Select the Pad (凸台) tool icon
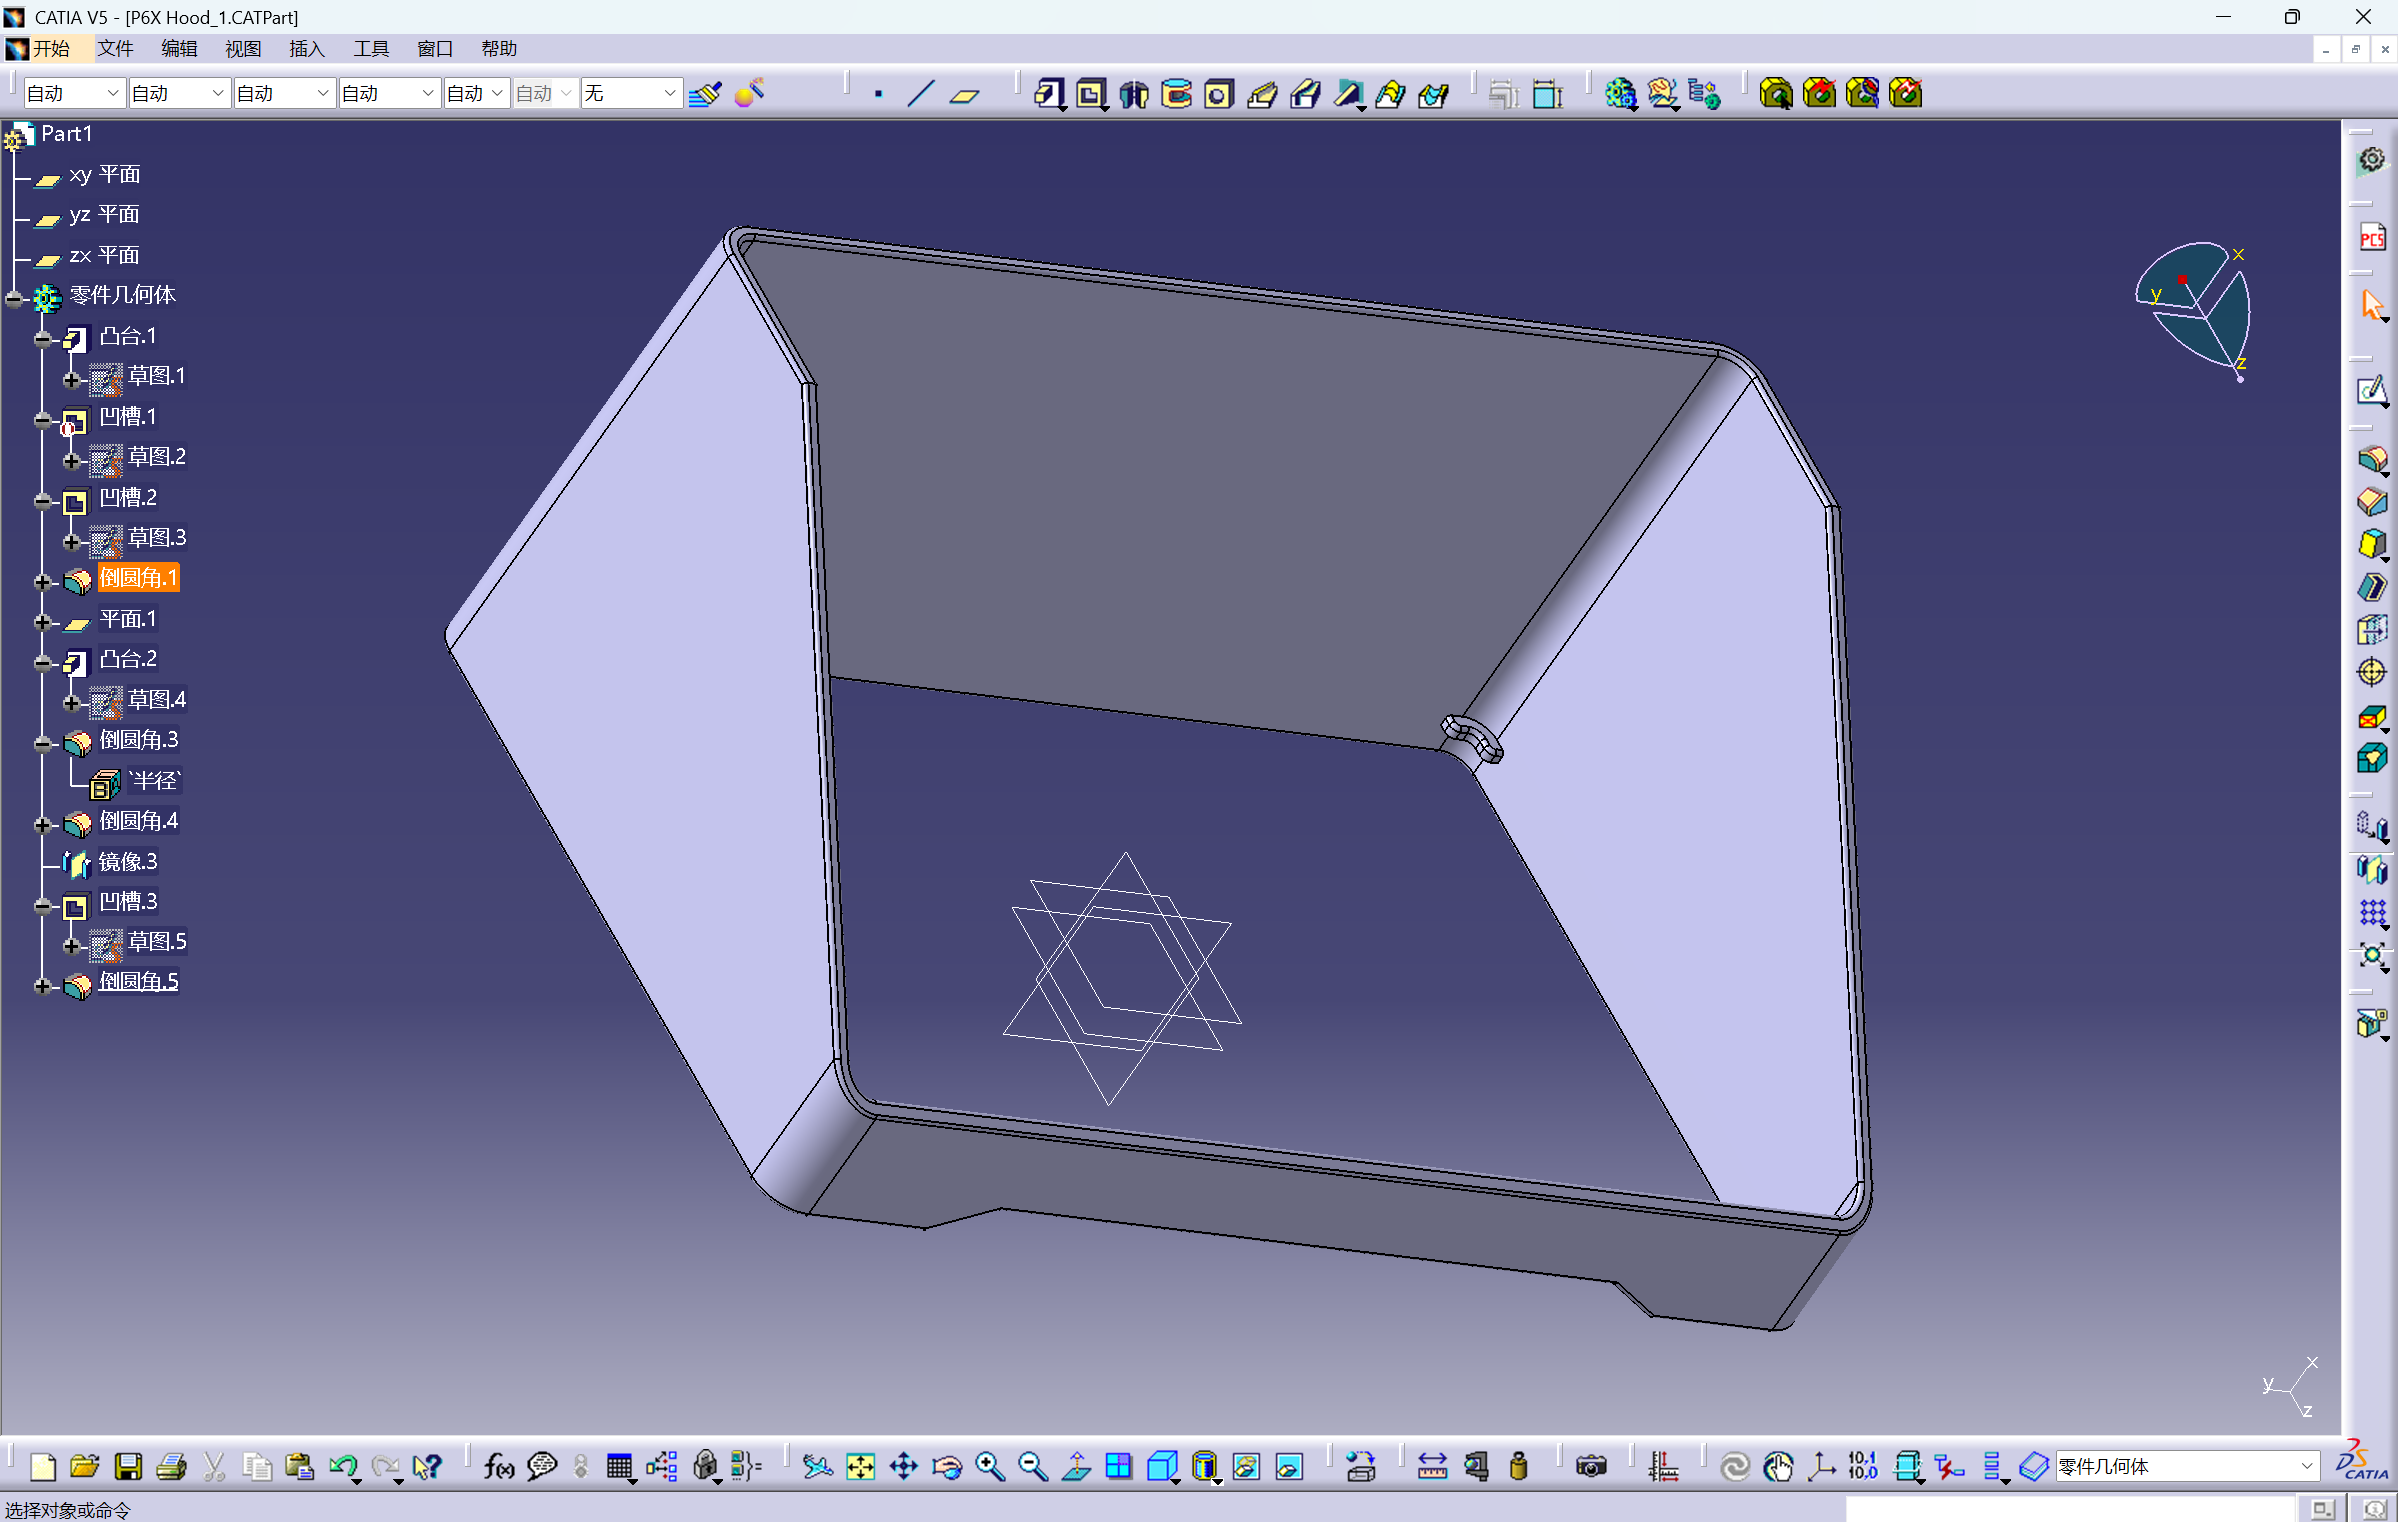This screenshot has height=1522, width=2398. point(1048,94)
